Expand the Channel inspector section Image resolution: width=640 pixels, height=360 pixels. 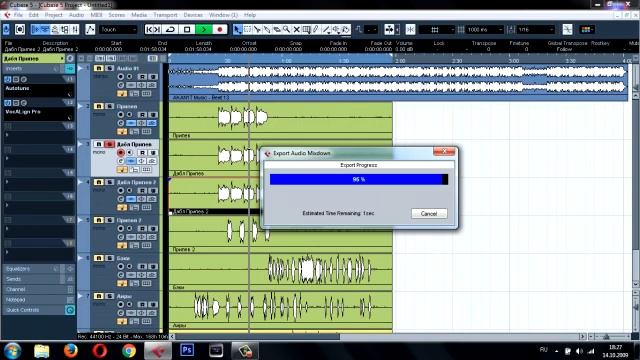coord(38,289)
